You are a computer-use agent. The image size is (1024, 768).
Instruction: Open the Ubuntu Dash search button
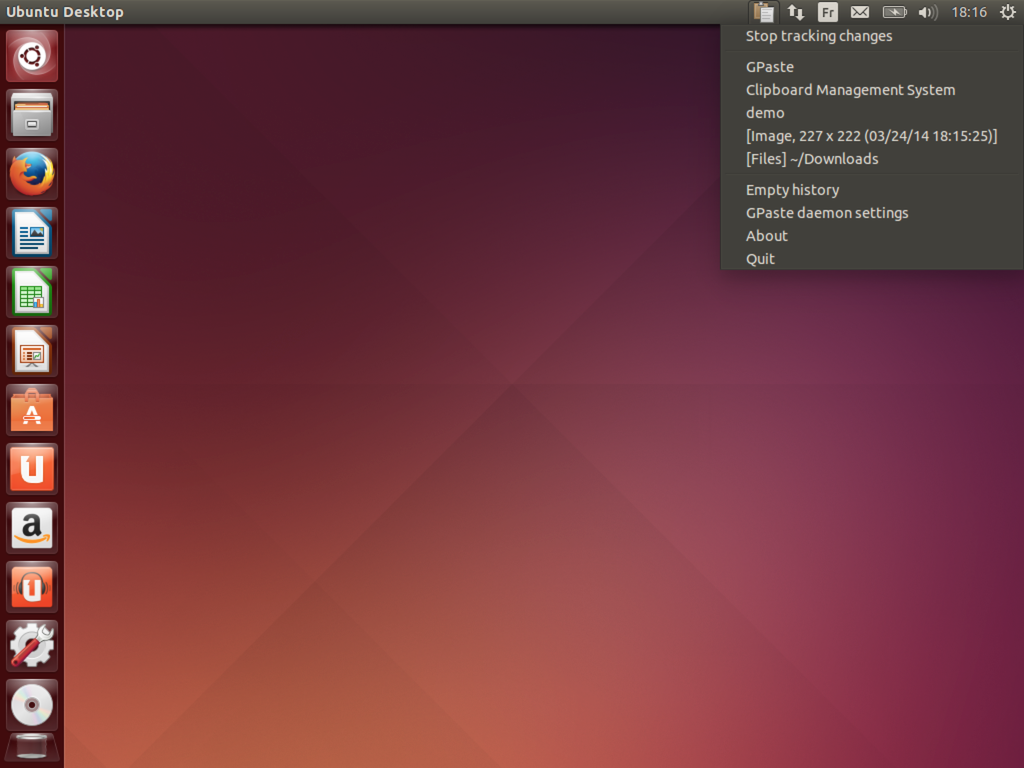click(32, 56)
